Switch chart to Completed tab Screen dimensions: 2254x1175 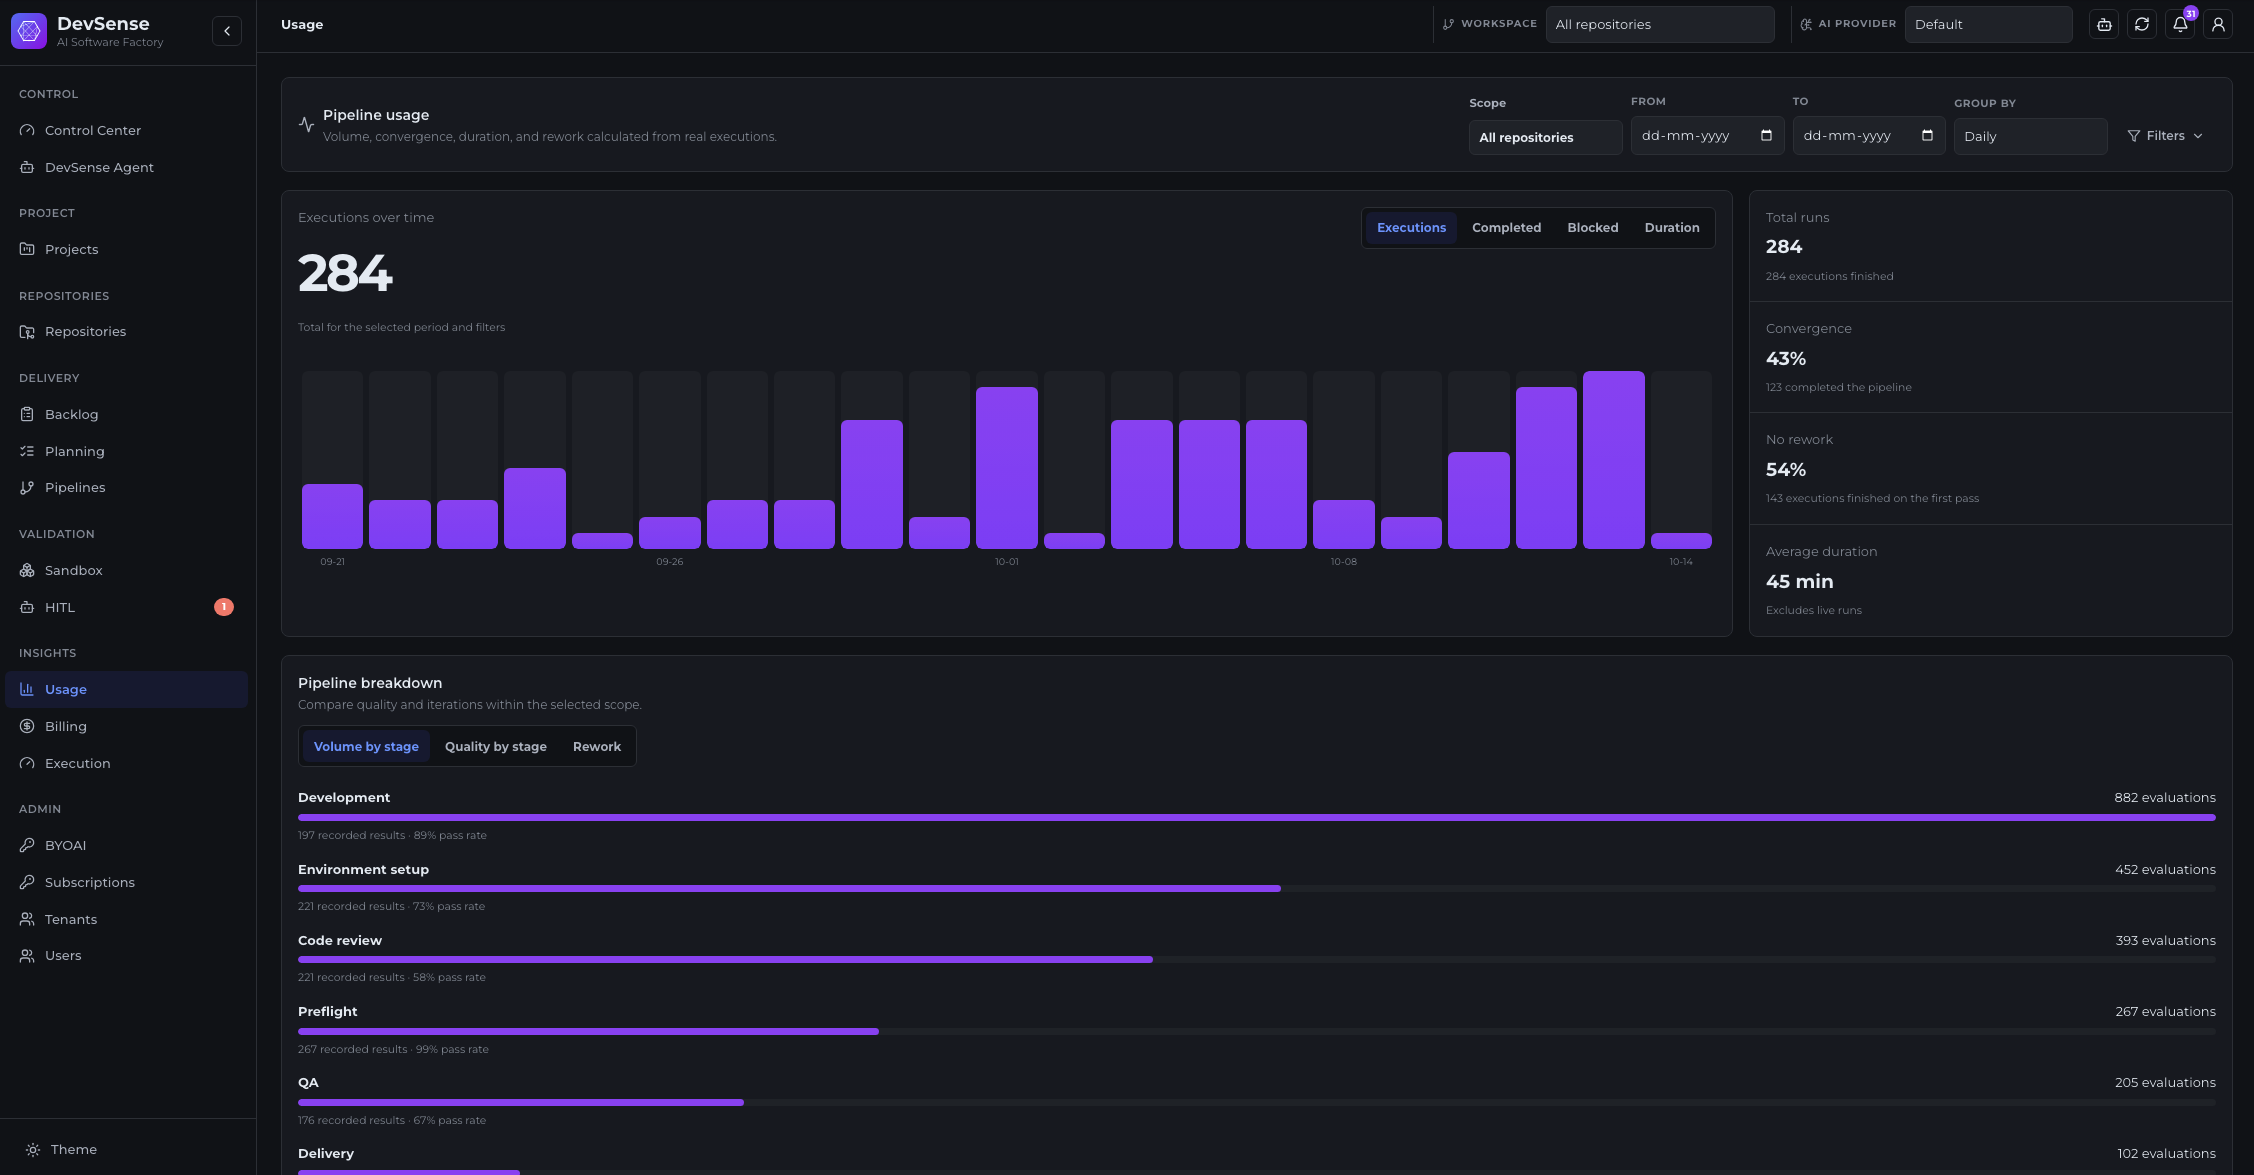pyautogui.click(x=1506, y=228)
